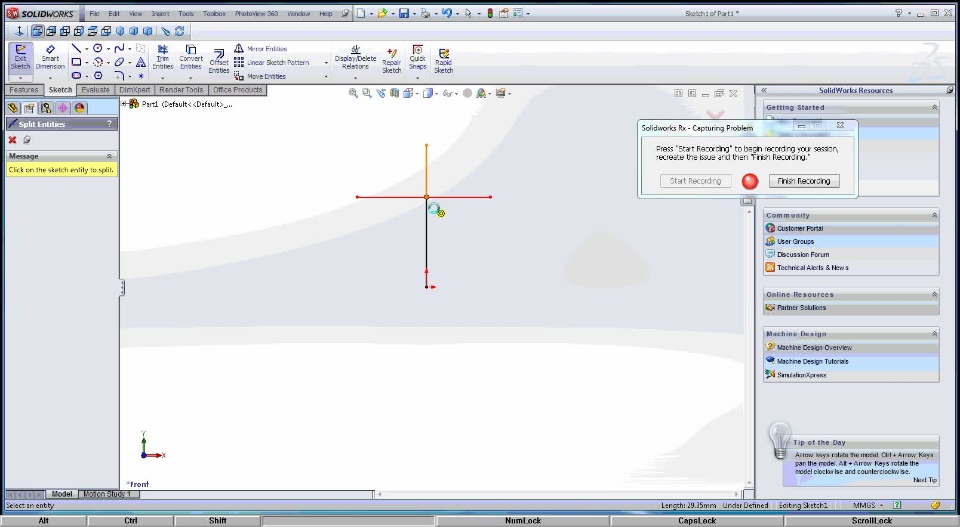Open the Insert menu
960x527 pixels.
[x=160, y=13]
